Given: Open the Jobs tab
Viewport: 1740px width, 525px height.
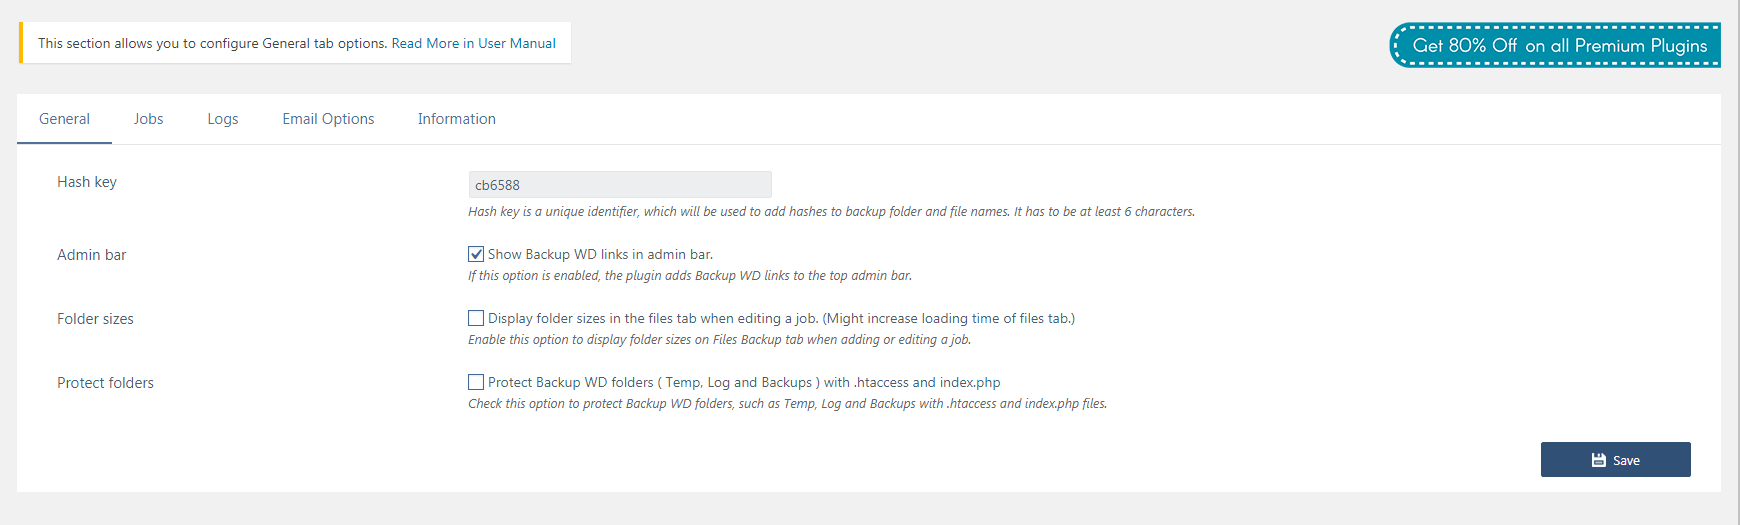Looking at the screenshot, I should (148, 119).
